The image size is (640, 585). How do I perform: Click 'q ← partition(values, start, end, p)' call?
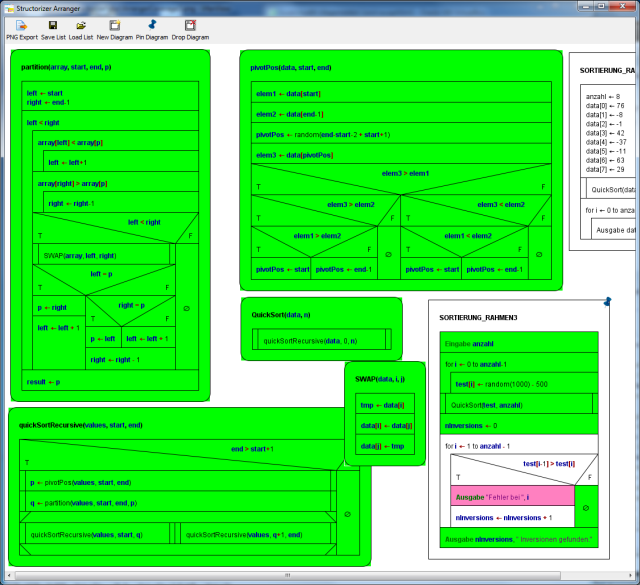click(x=178, y=502)
